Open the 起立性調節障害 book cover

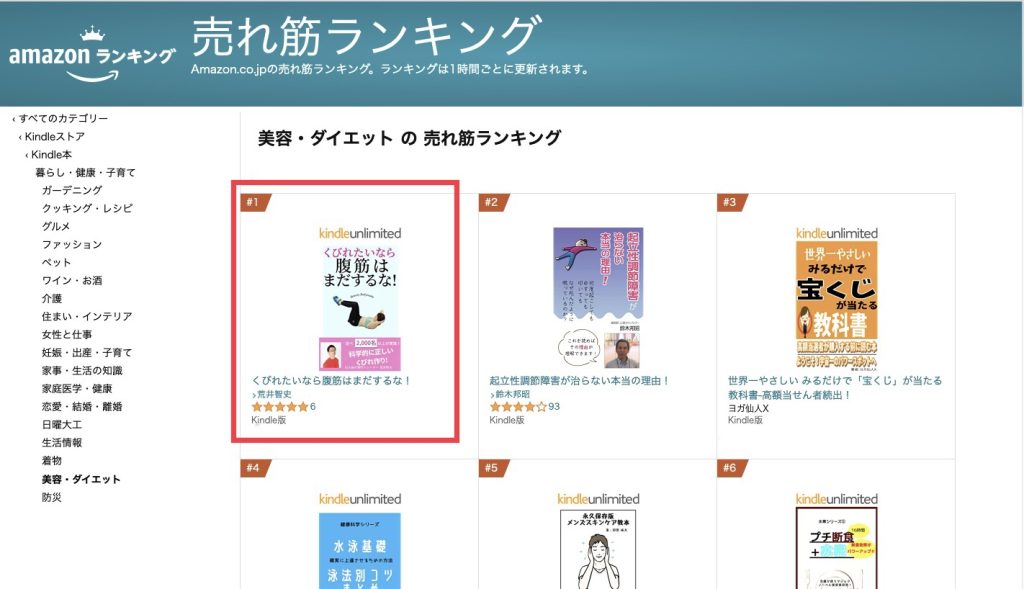point(598,298)
